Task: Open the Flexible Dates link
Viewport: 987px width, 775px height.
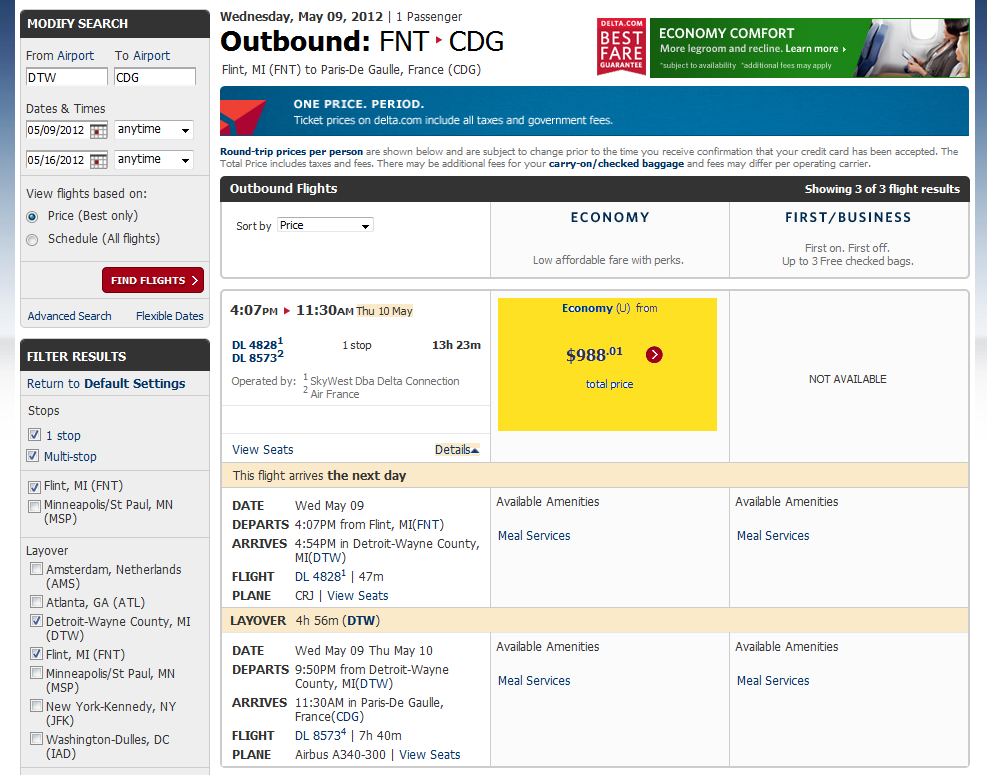Action: point(169,316)
